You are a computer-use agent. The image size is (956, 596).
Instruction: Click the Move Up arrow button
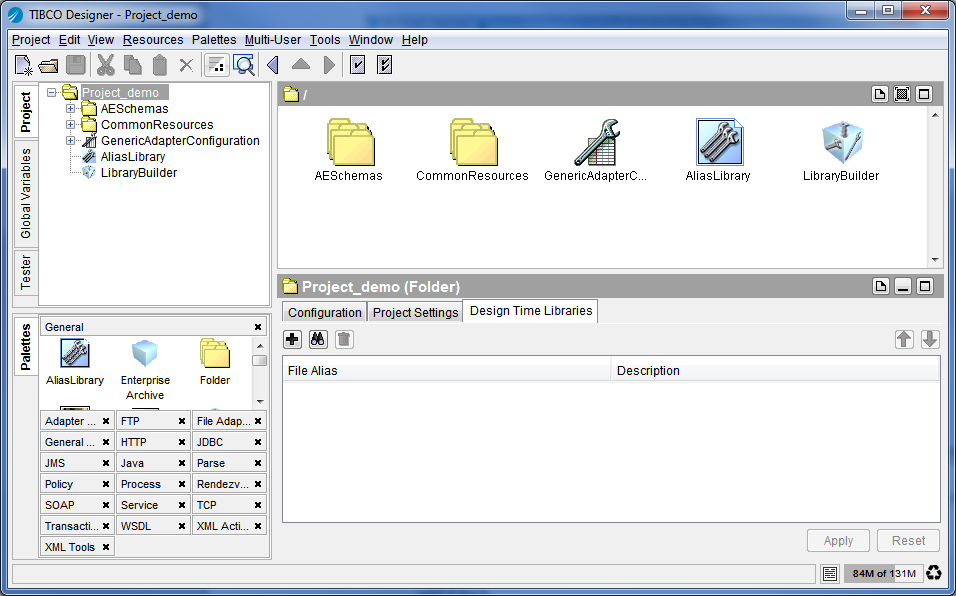coord(904,339)
